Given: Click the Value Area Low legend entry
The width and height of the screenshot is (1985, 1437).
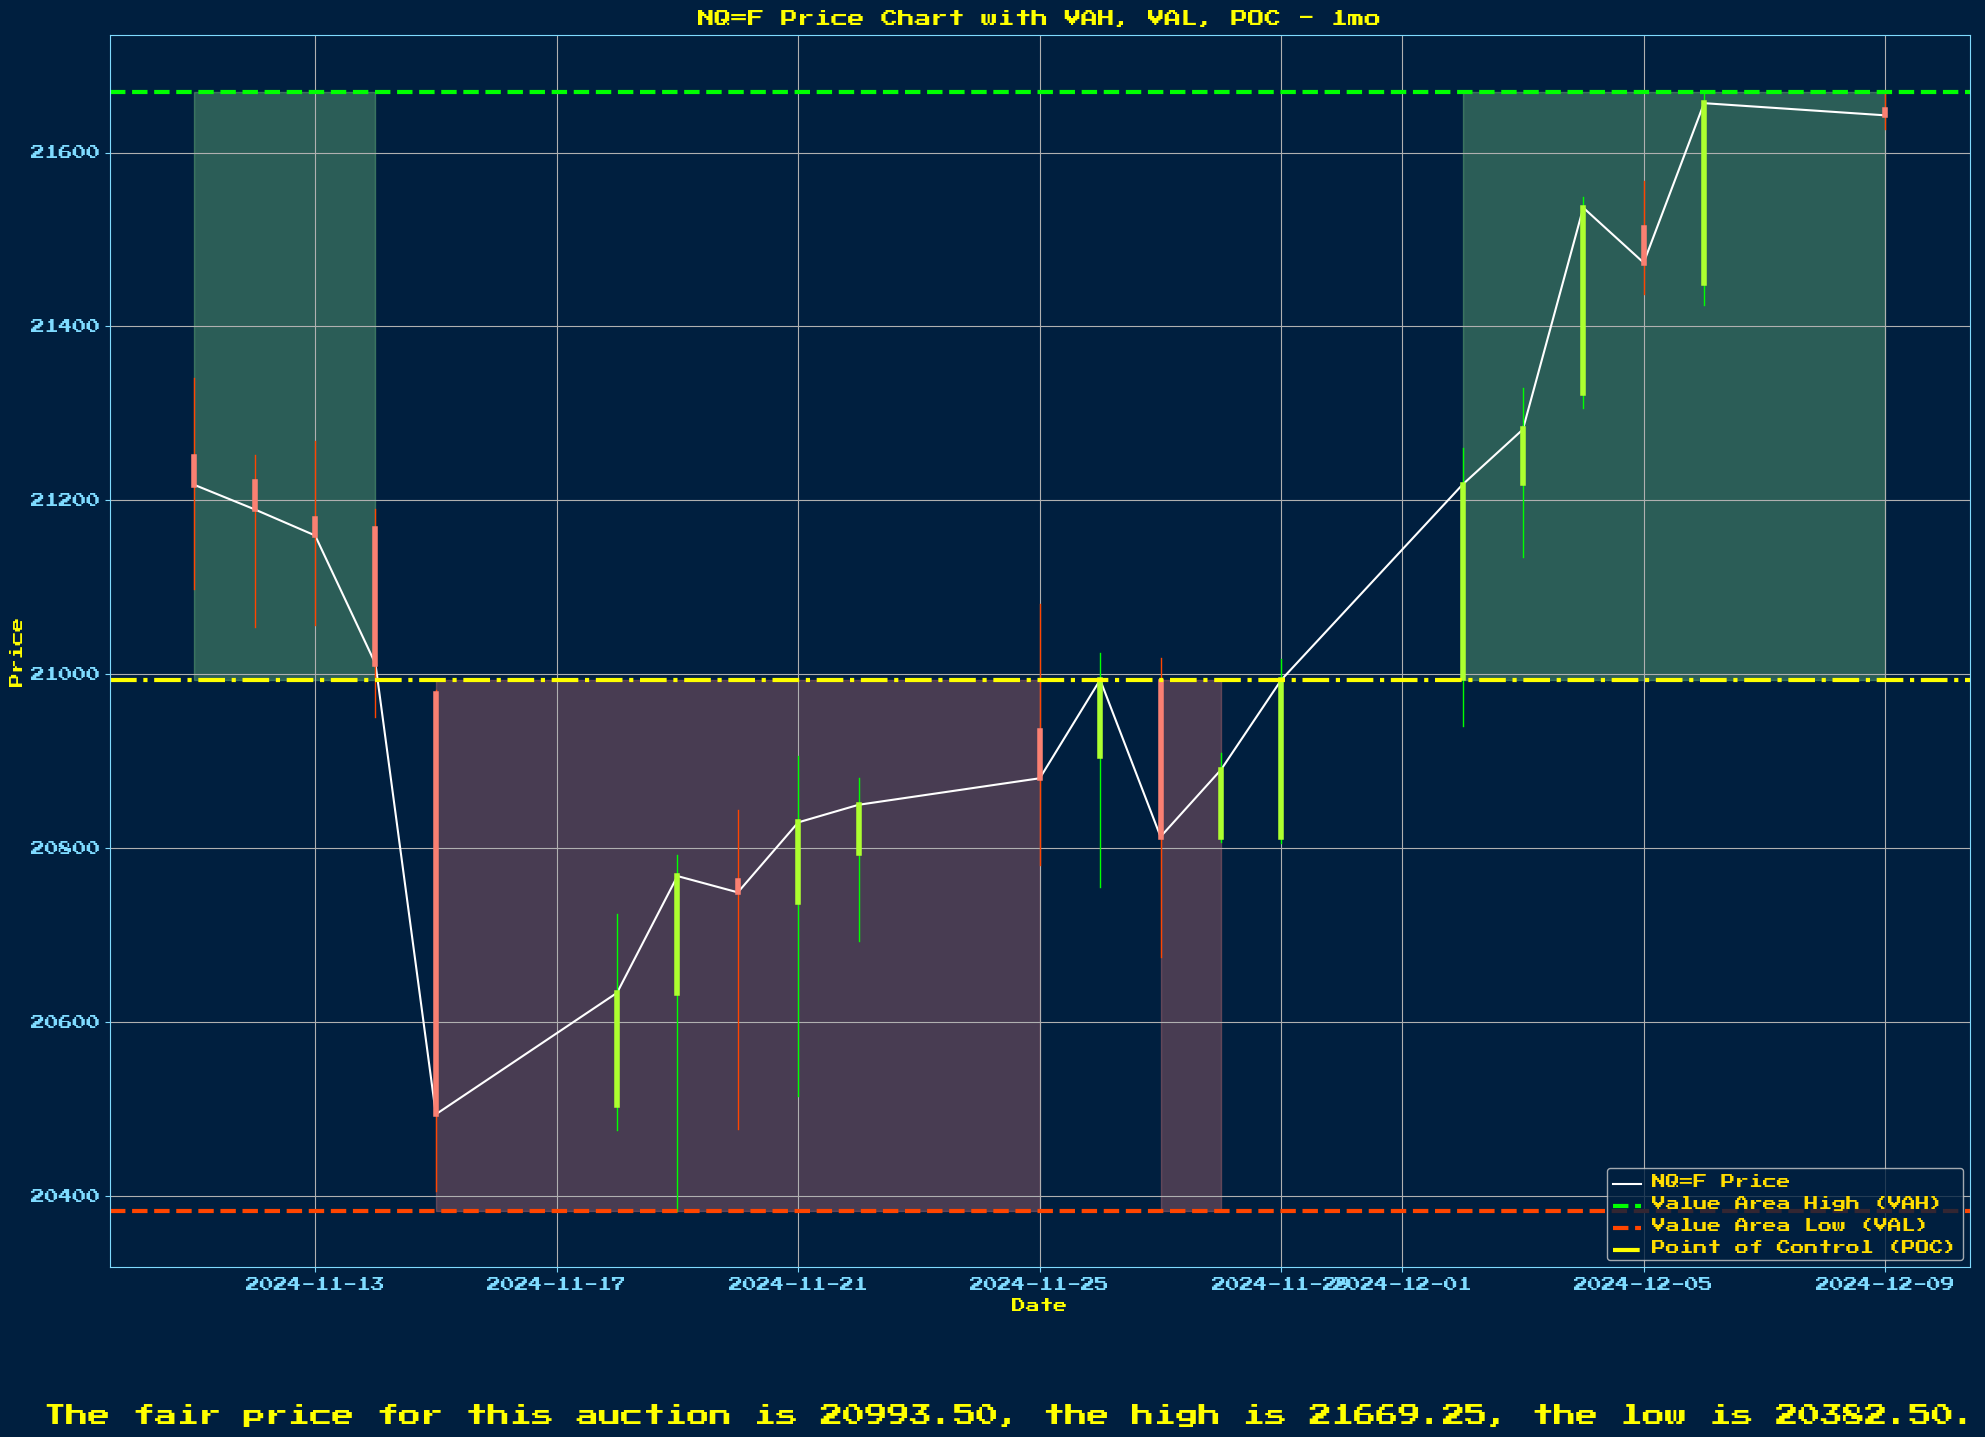Looking at the screenshot, I should point(1788,1225).
